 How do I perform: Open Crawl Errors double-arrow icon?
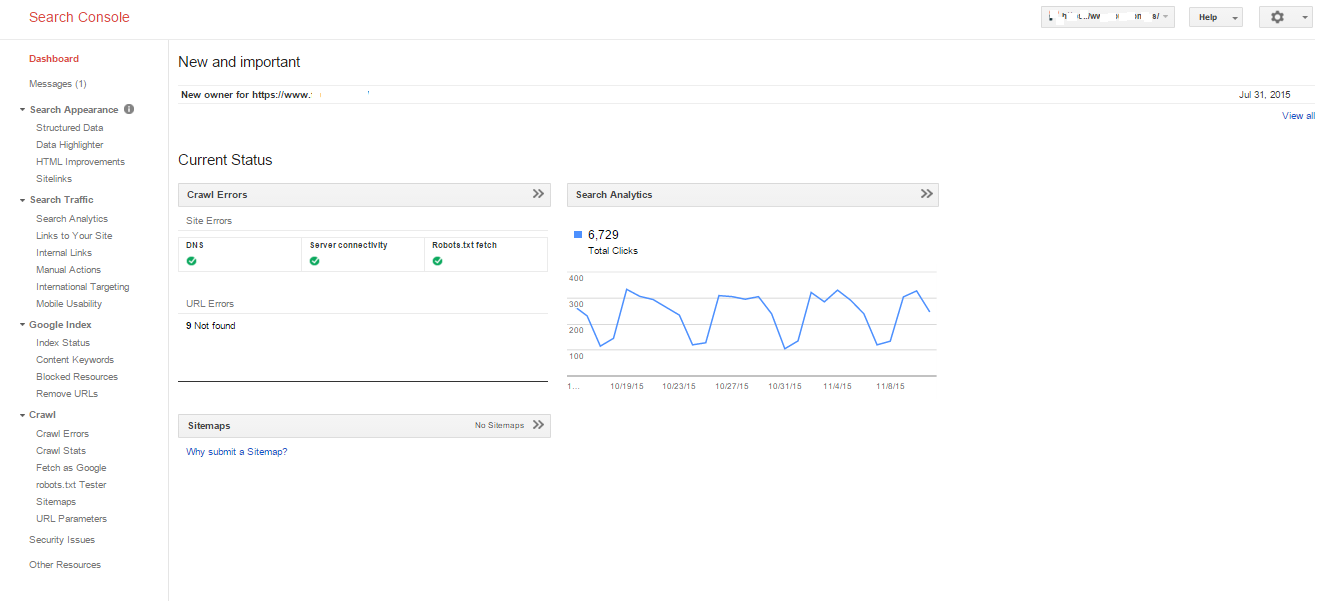pyautogui.click(x=538, y=194)
